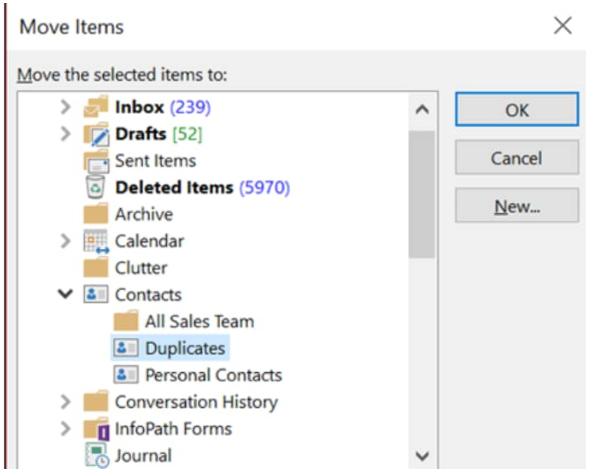The width and height of the screenshot is (590, 473).
Task: Expand the Drafts folder chevron
Action: click(66, 134)
